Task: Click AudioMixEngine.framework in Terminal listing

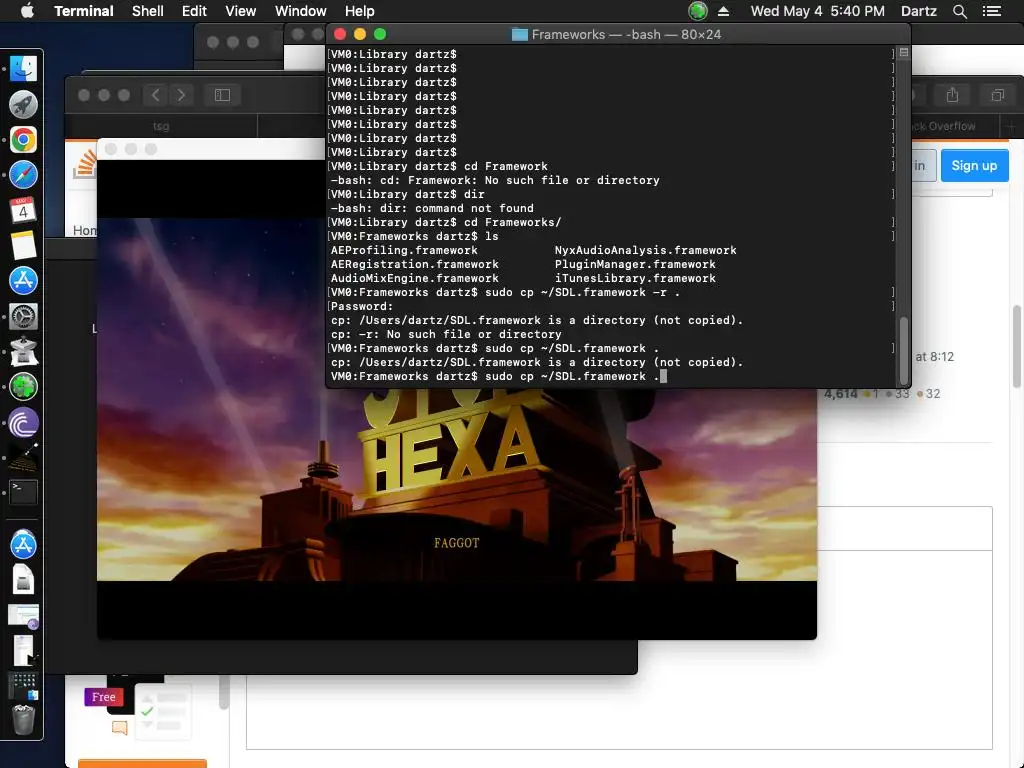Action: [414, 278]
